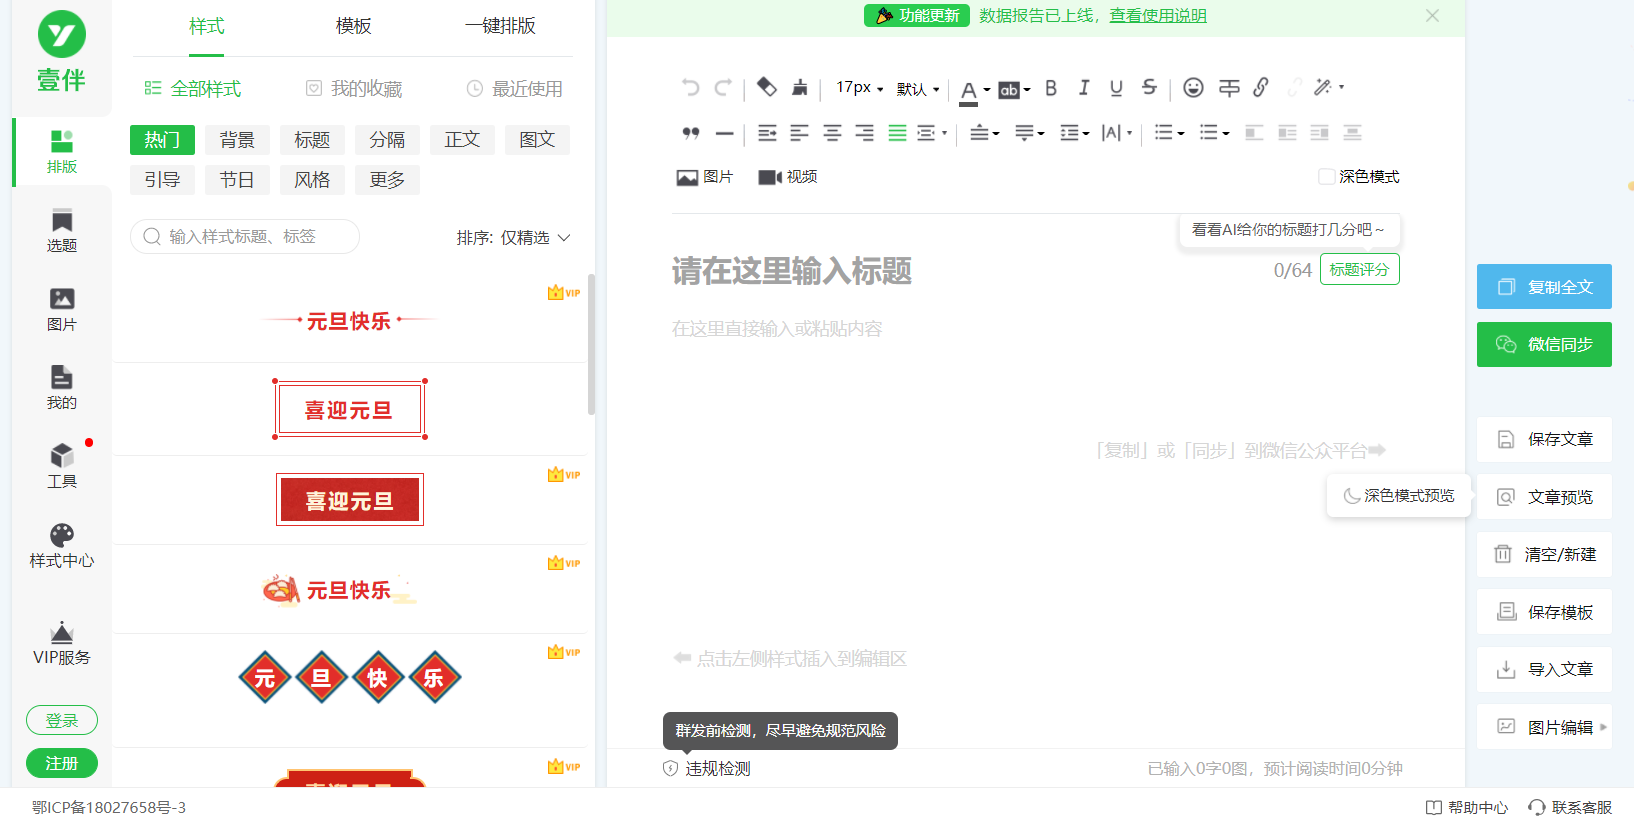Open the 查看使用说明 link

tap(1158, 16)
